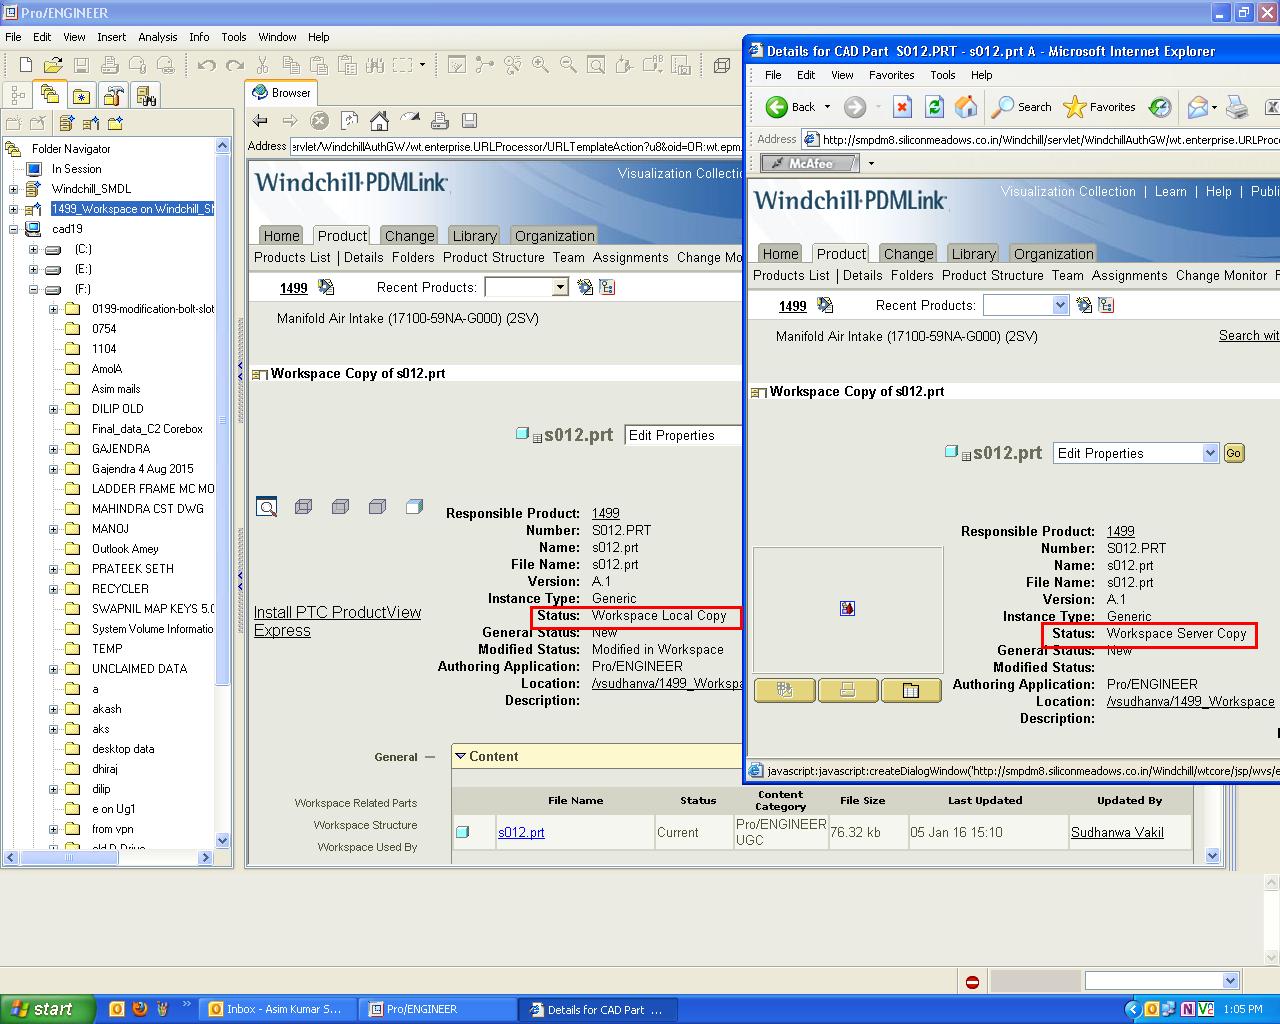The height and width of the screenshot is (1024, 1280).
Task: Click Windows Start button
Action: pos(48,1009)
